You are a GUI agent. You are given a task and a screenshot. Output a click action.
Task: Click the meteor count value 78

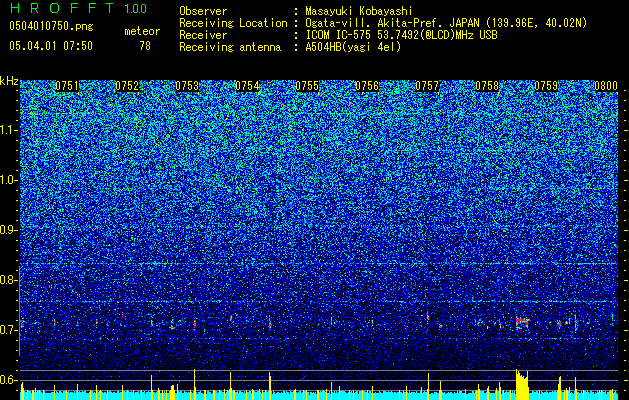pyautogui.click(x=145, y=46)
